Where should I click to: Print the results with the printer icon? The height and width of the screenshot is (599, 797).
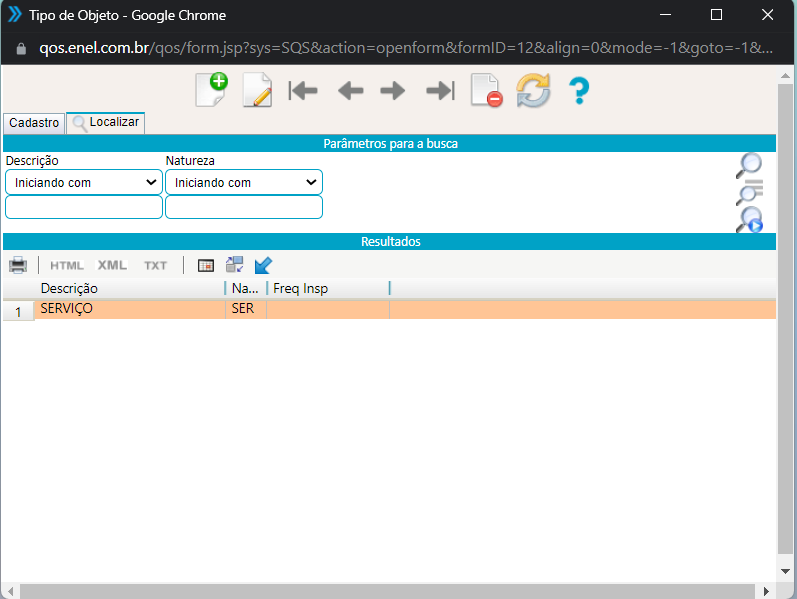(x=18, y=265)
